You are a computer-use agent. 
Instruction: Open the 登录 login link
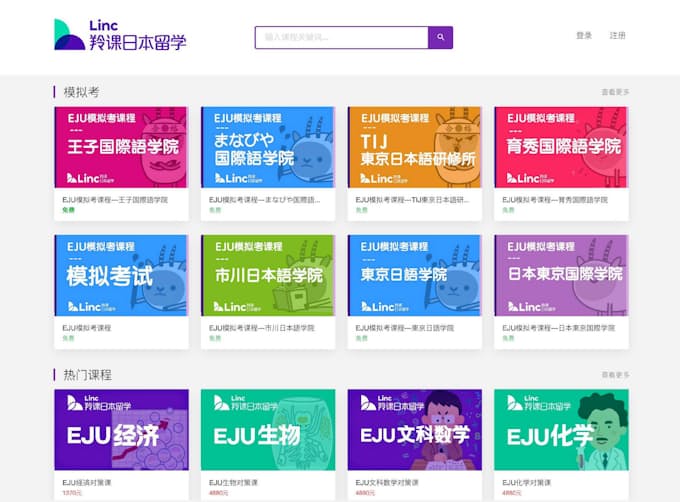tap(584, 36)
